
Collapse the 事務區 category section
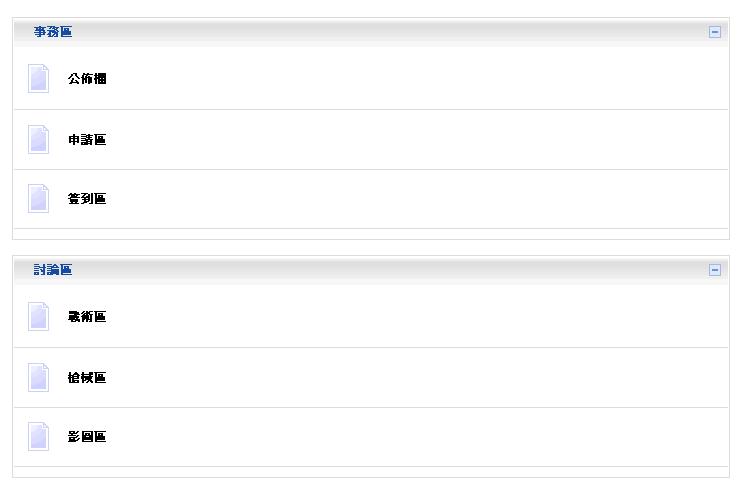click(714, 32)
